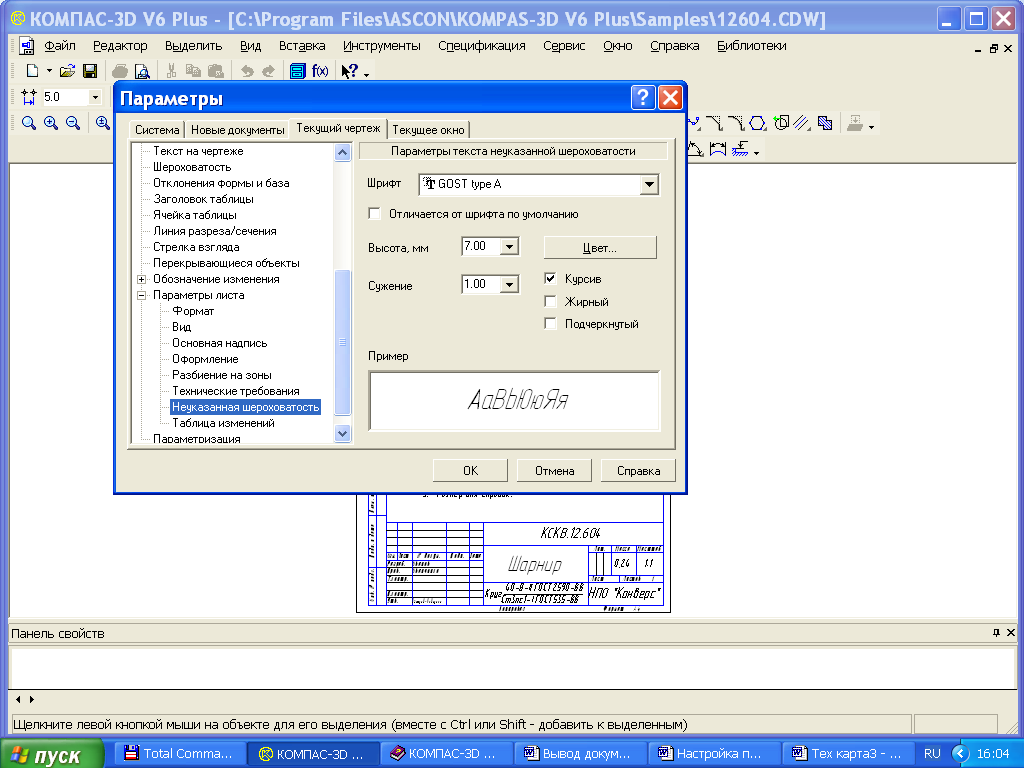This screenshot has height=768, width=1024.
Task: Open a file with the folder icon
Action: pos(68,71)
